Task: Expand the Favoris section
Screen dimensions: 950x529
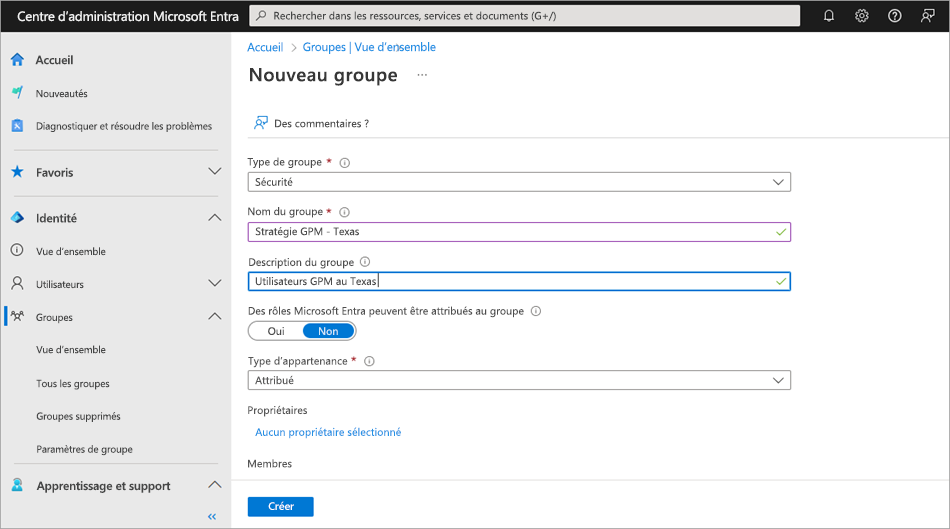Action: pos(214,171)
